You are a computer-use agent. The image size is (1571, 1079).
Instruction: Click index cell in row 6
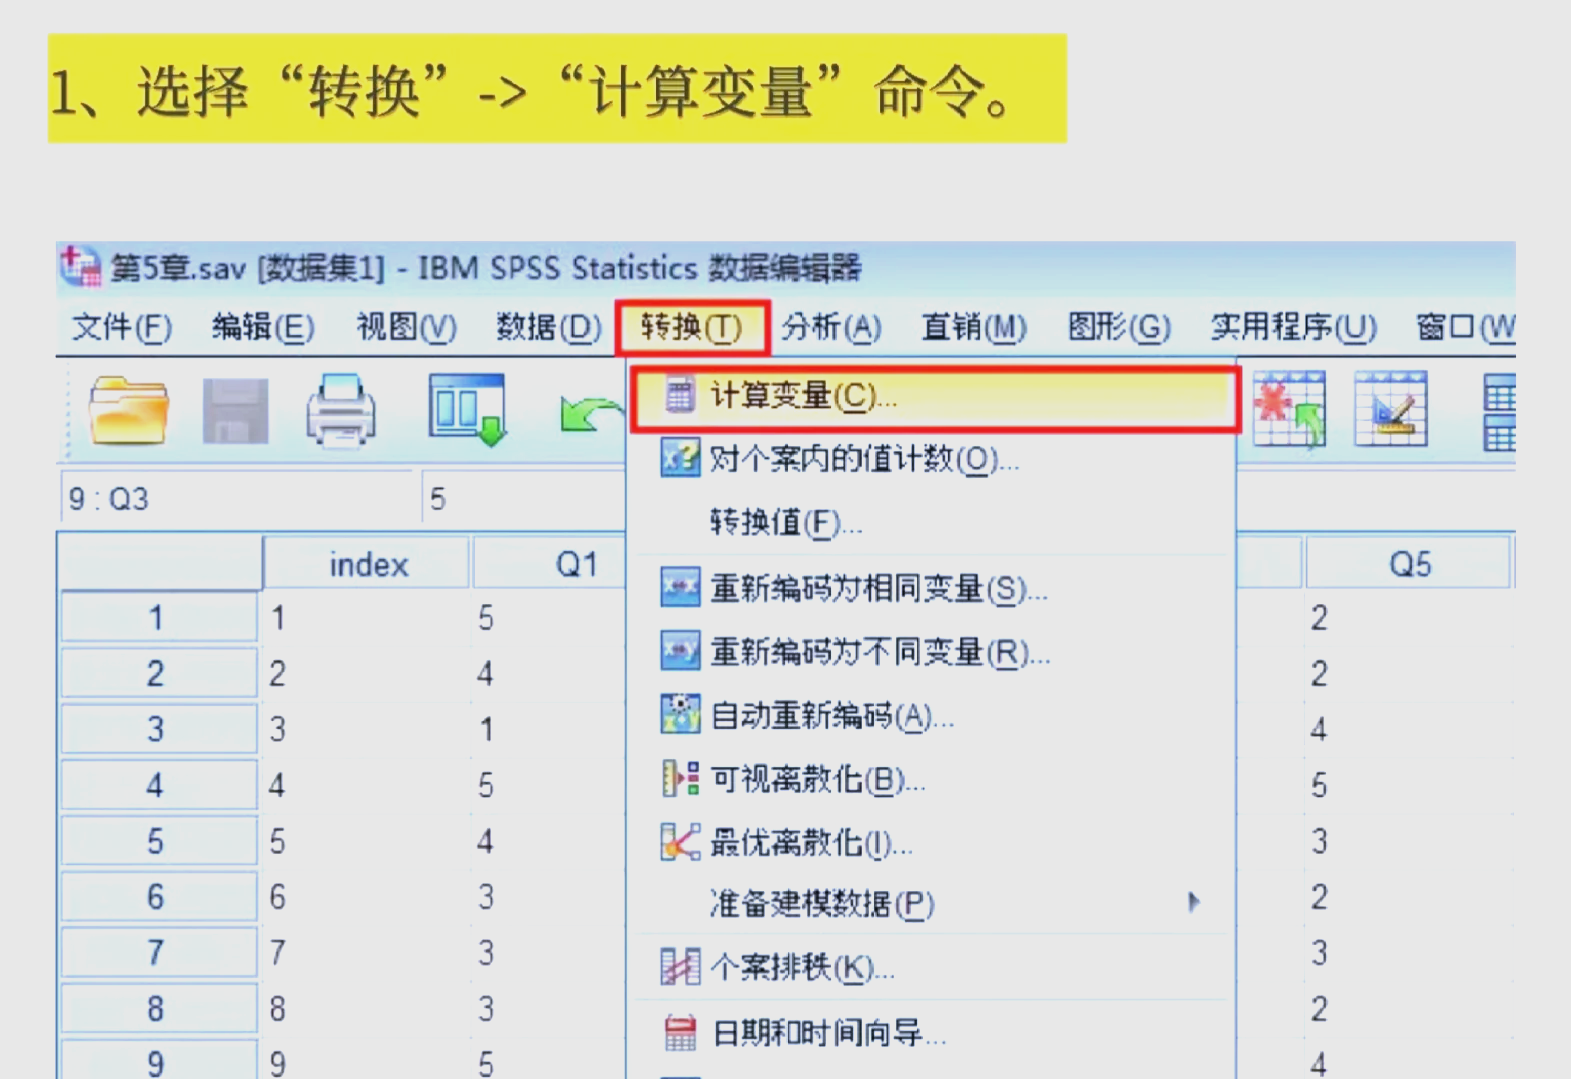[365, 897]
